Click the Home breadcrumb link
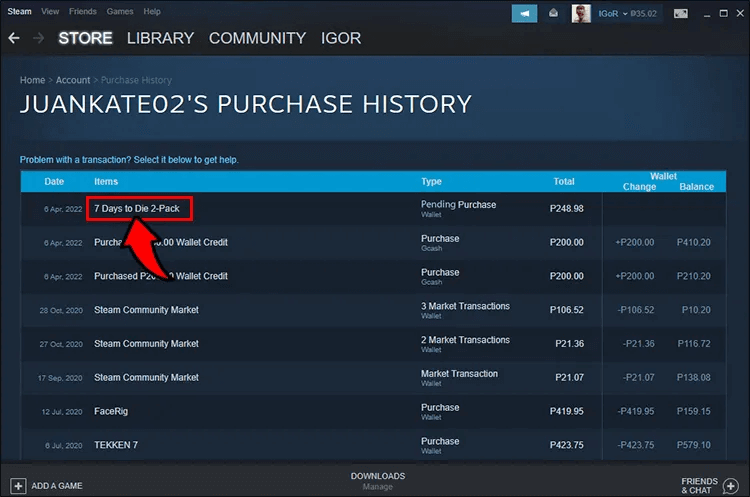 point(32,80)
